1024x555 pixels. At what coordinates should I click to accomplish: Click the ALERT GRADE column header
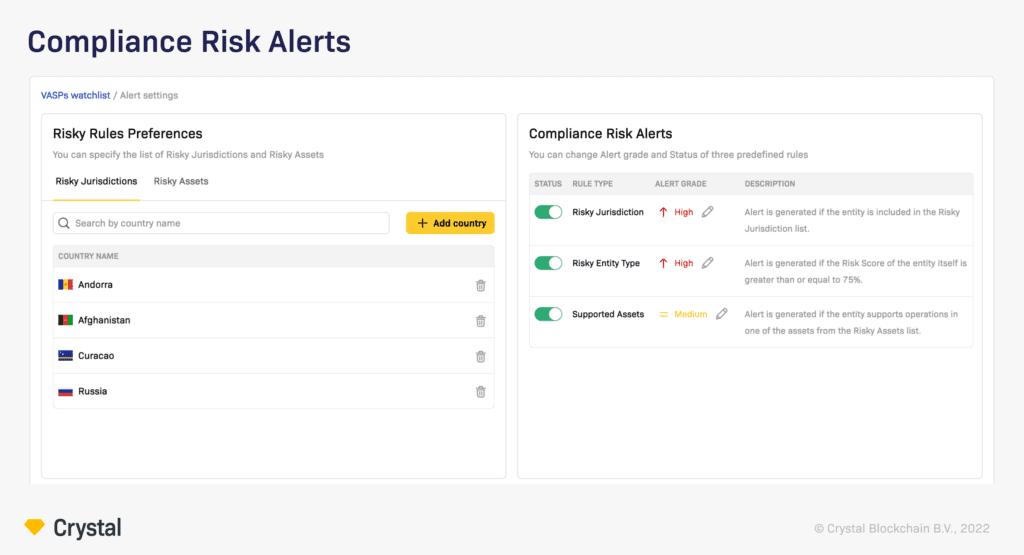[680, 184]
